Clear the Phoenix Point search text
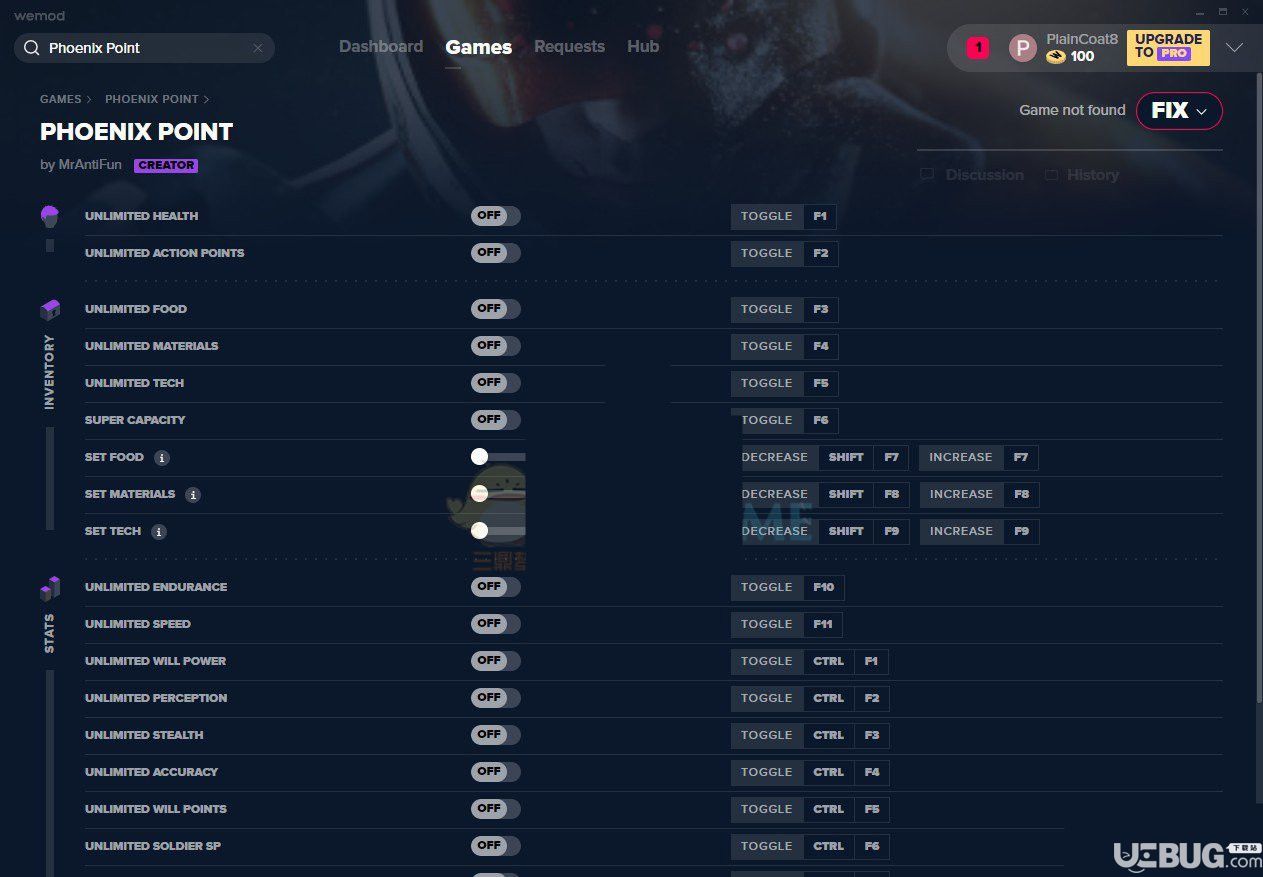This screenshot has width=1263, height=877. [258, 48]
